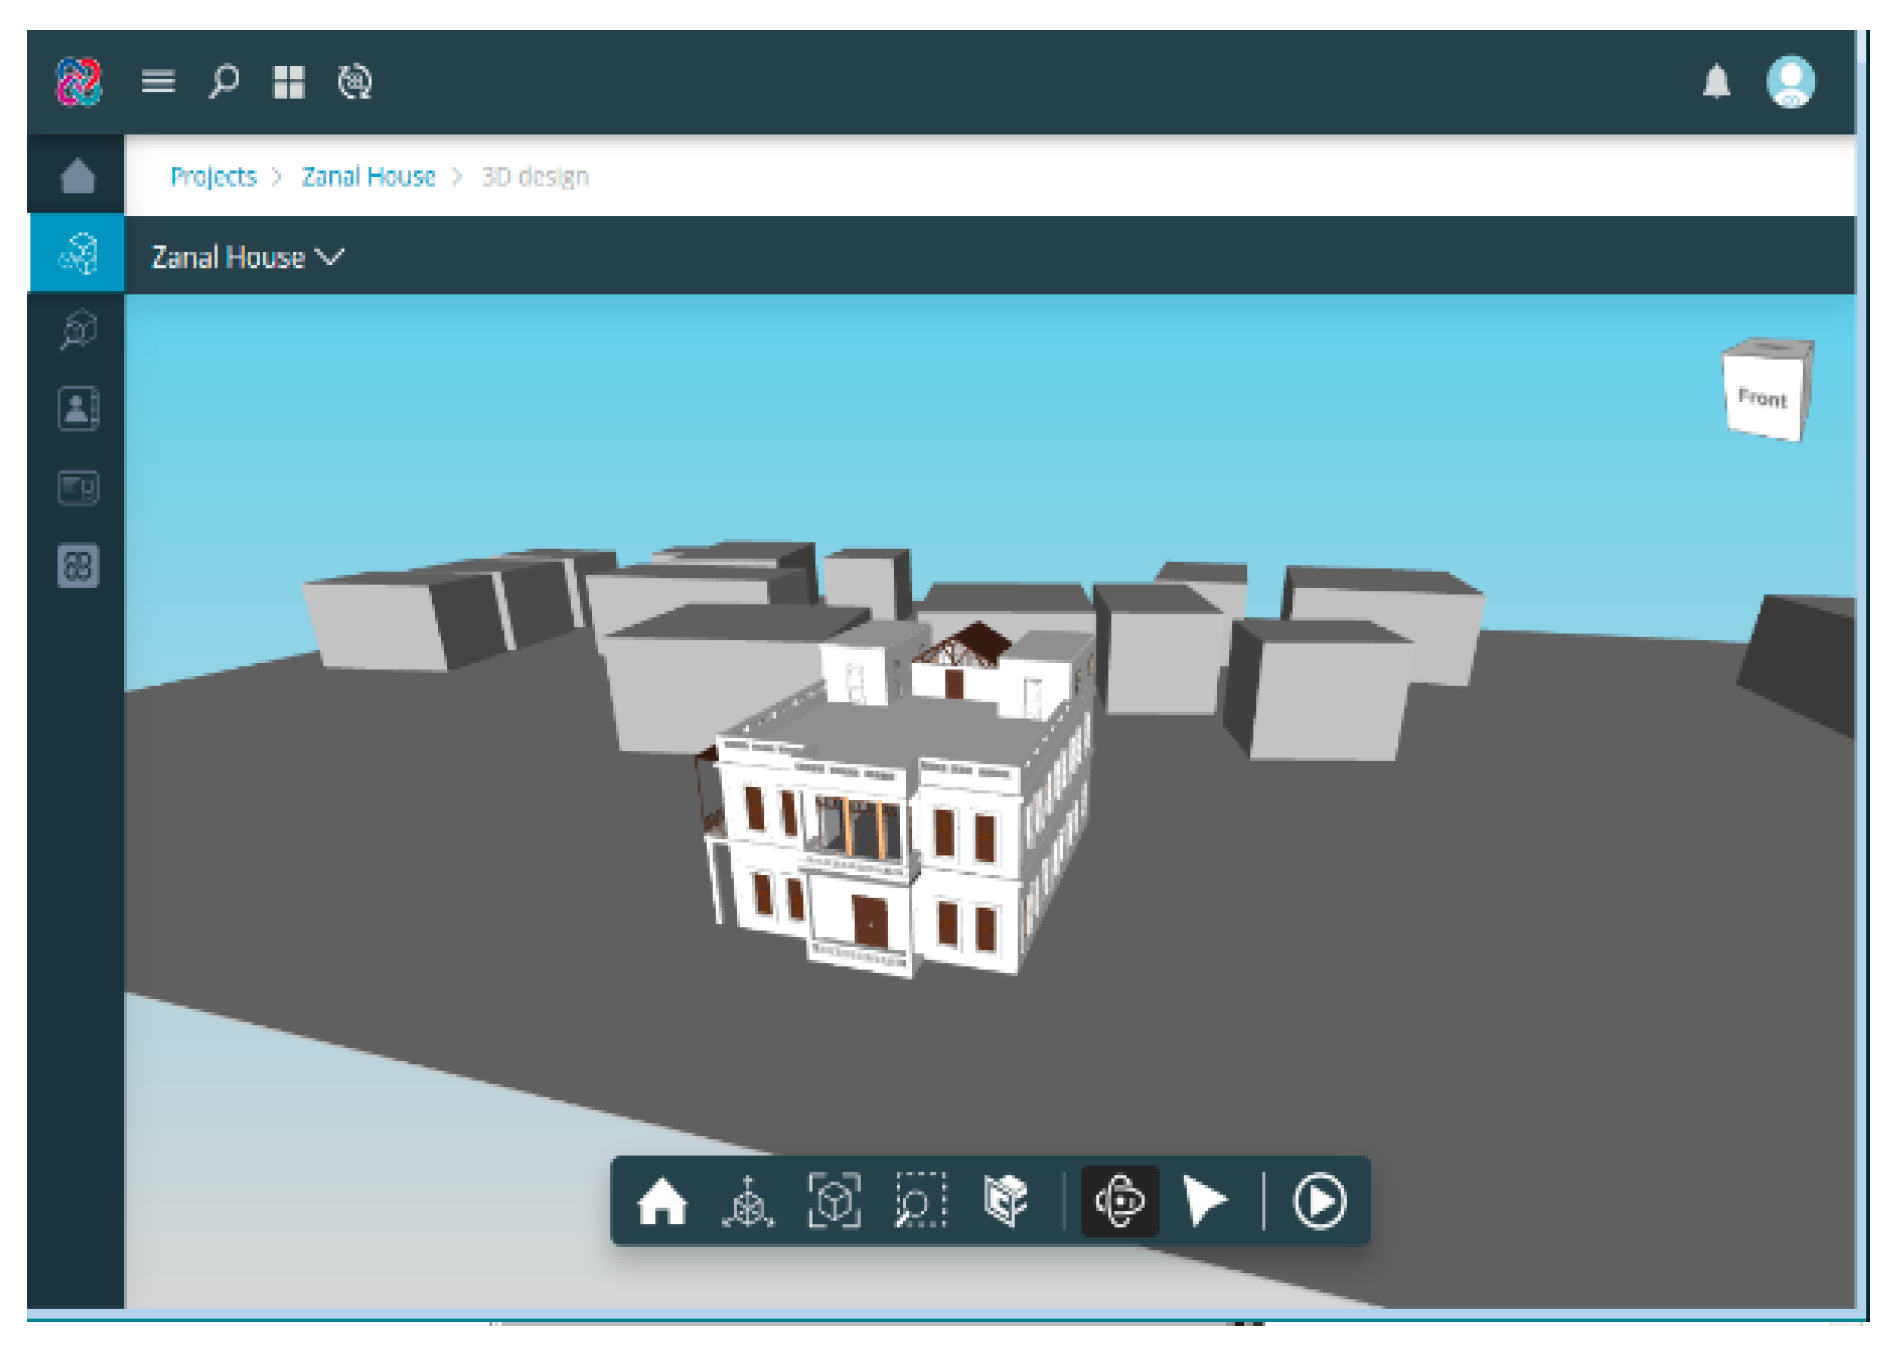This screenshot has width=1901, height=1350.
Task: Open the contacts sidebar icon
Action: [x=78, y=409]
